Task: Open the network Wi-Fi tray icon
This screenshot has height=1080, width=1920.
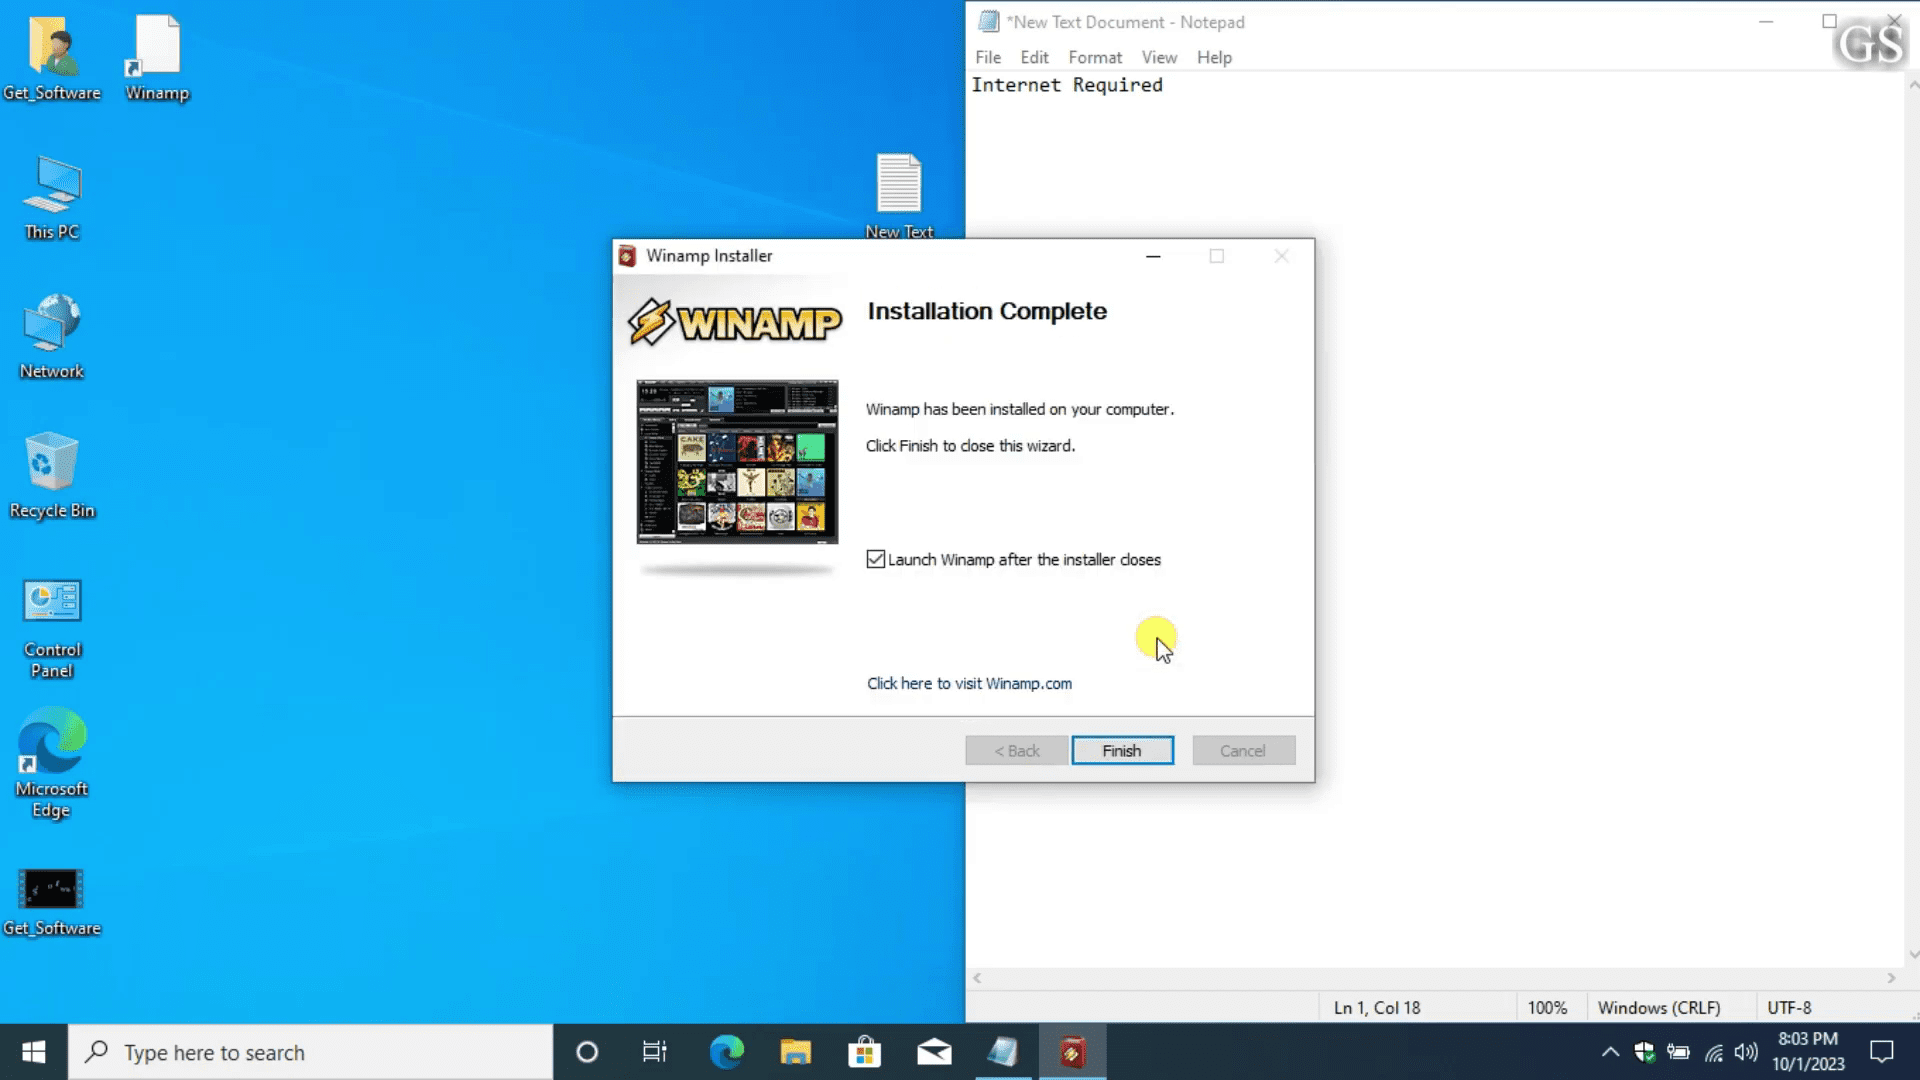Action: (1713, 1052)
